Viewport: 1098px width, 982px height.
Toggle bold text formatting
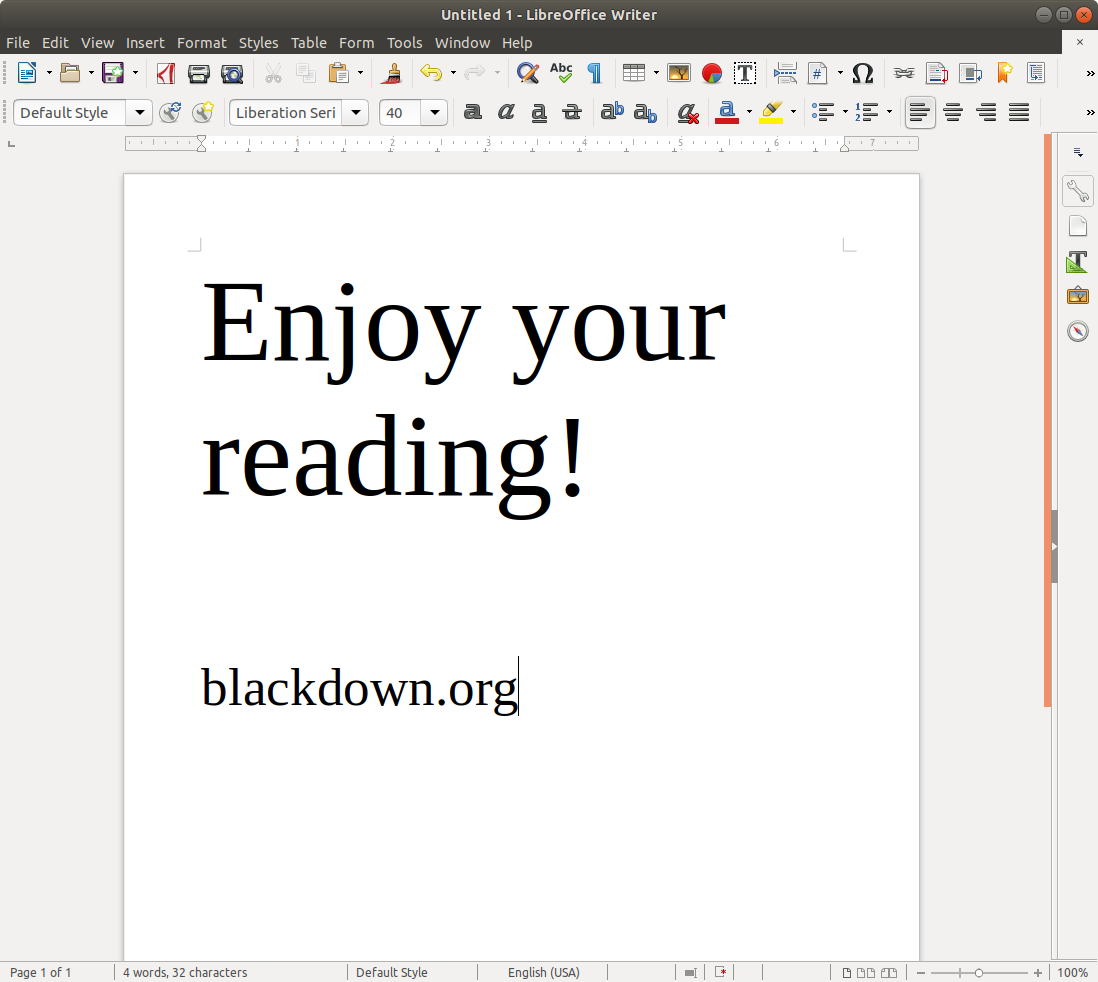(x=473, y=113)
